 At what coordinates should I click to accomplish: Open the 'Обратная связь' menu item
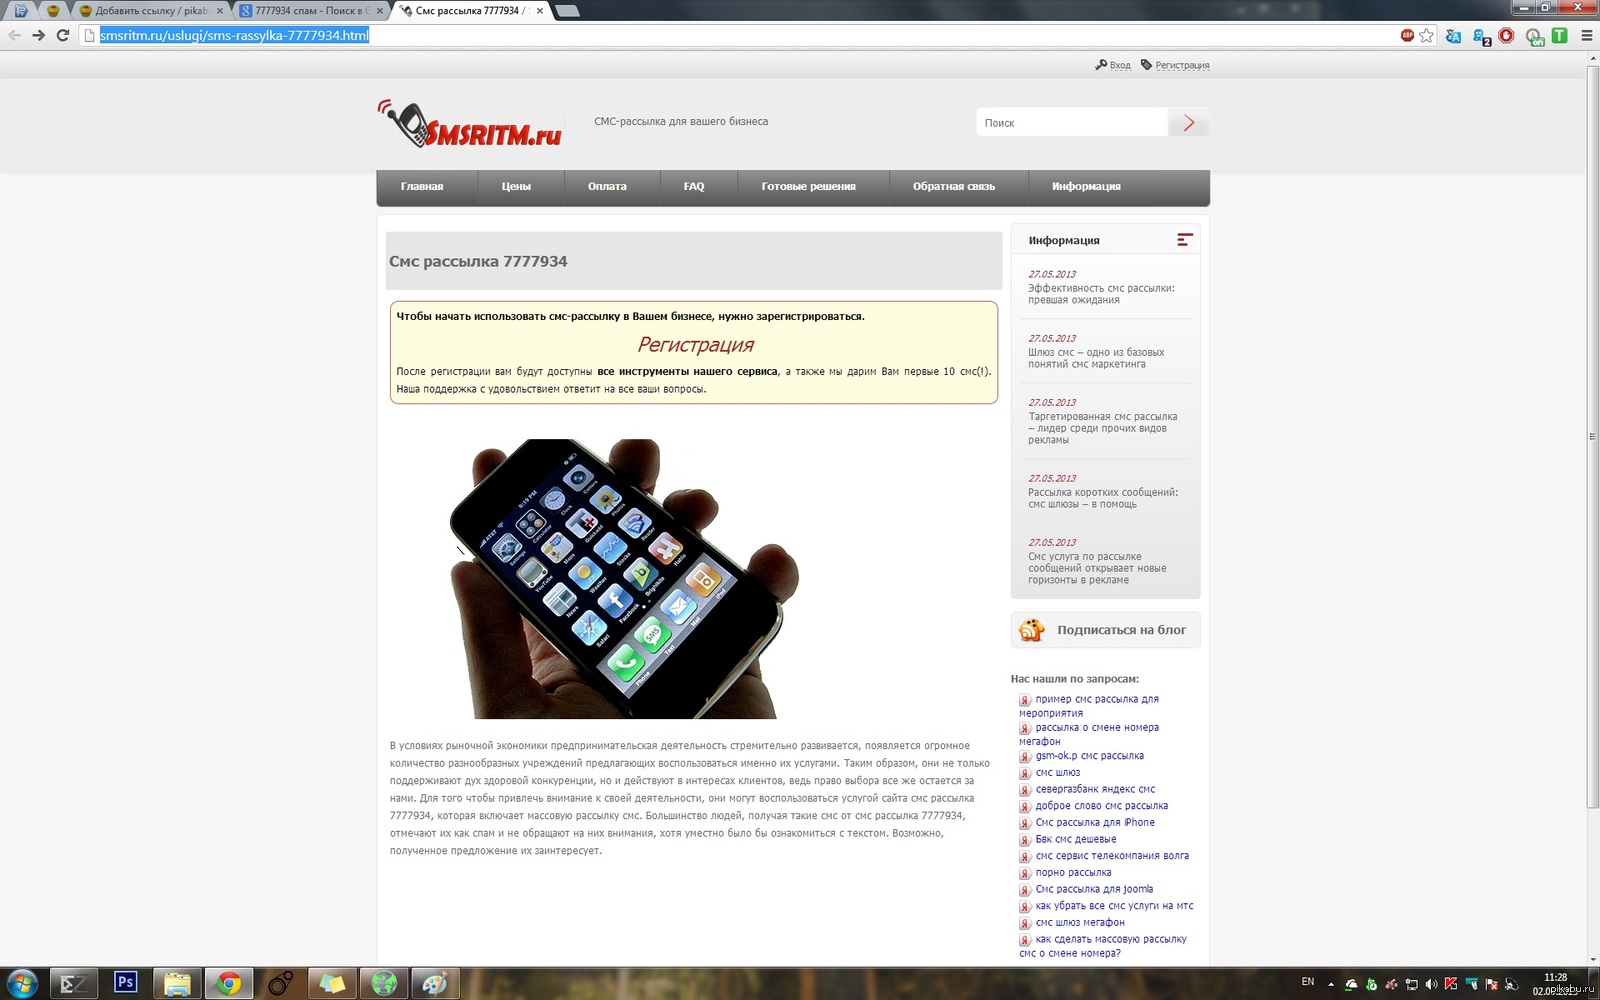(x=954, y=187)
